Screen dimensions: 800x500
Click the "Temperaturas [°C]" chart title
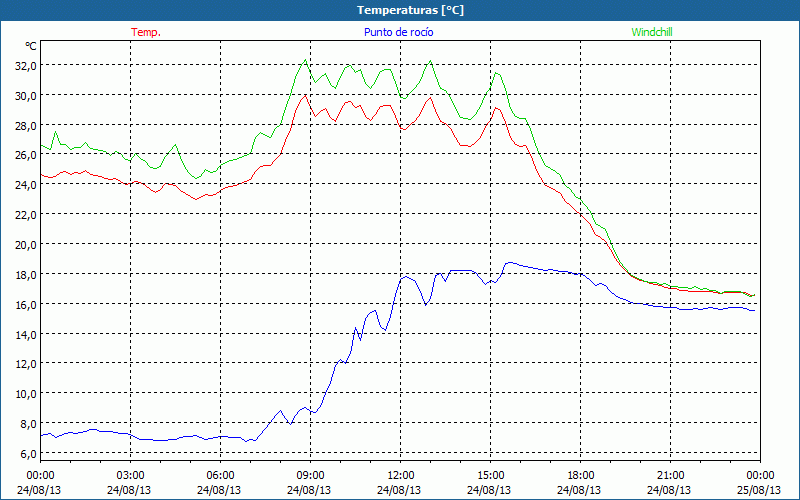point(410,10)
